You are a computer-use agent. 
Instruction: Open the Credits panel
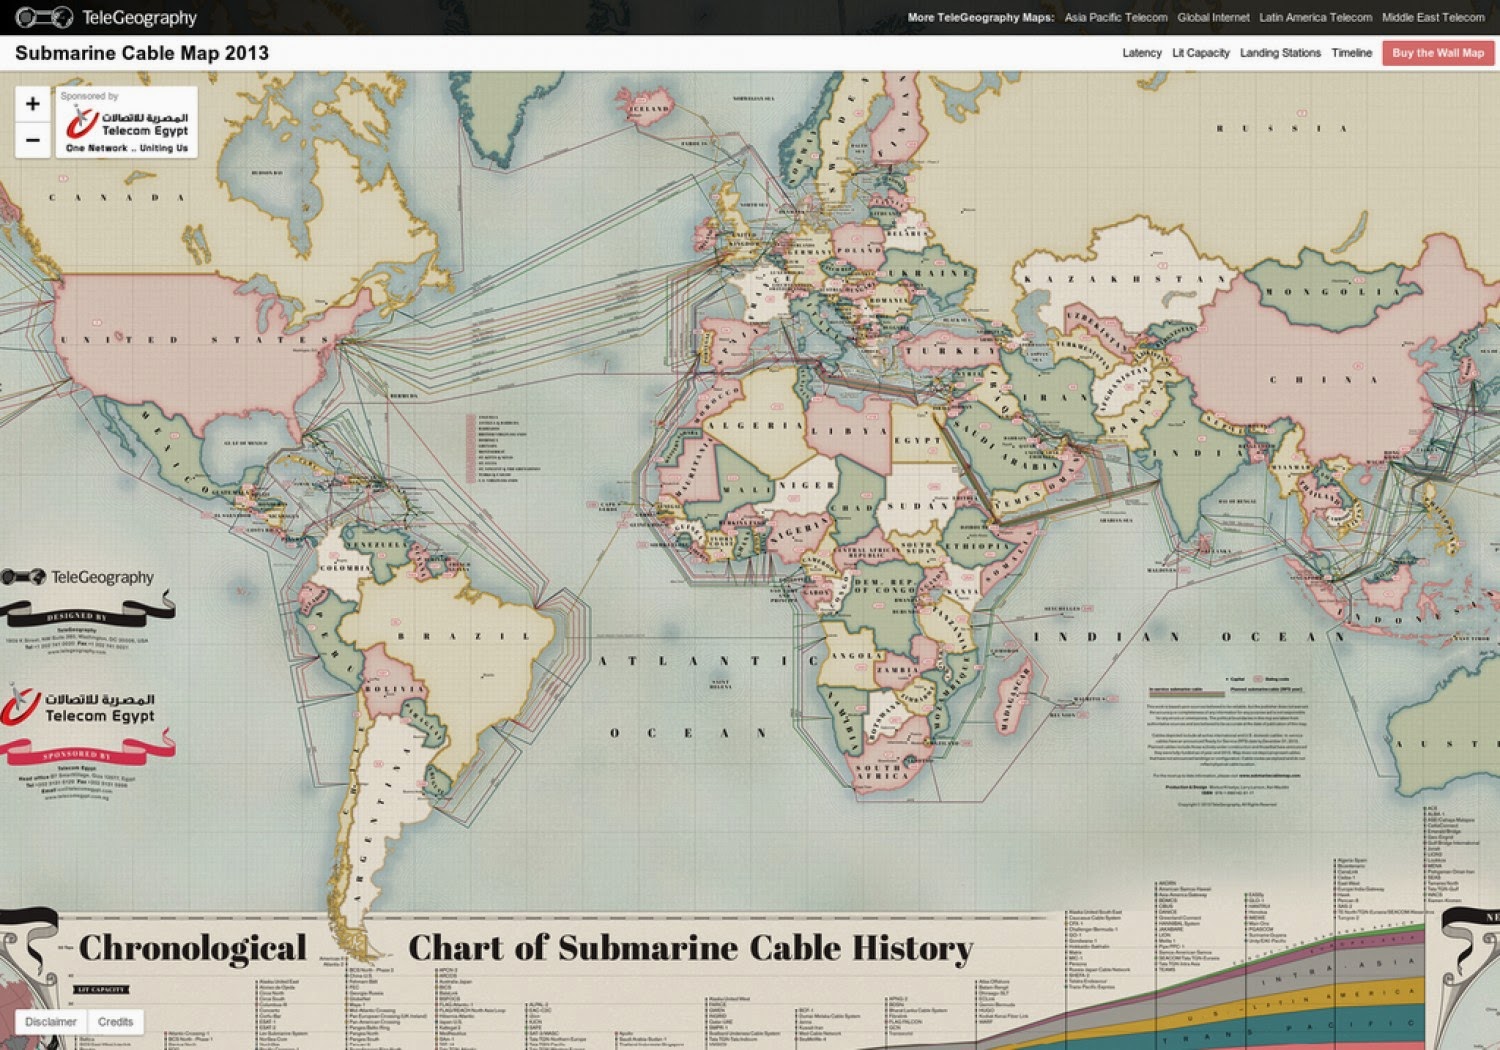click(x=117, y=1022)
